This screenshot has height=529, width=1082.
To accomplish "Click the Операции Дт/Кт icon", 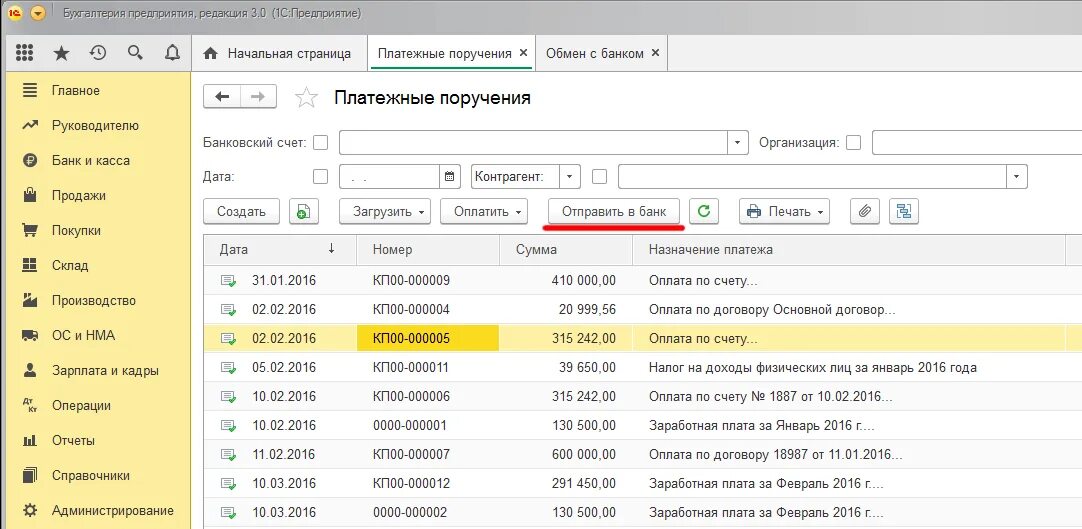I will 30,406.
